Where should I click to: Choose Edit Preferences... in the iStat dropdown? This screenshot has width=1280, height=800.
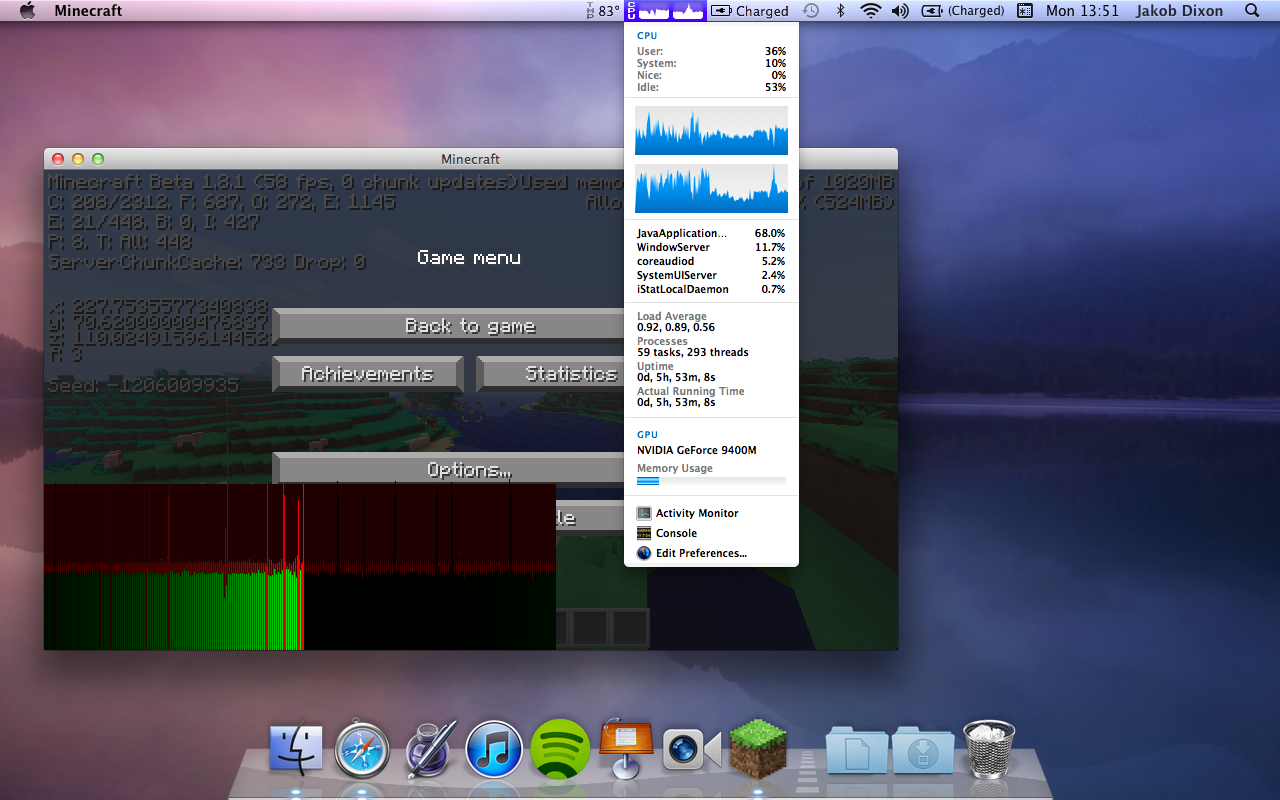point(710,553)
